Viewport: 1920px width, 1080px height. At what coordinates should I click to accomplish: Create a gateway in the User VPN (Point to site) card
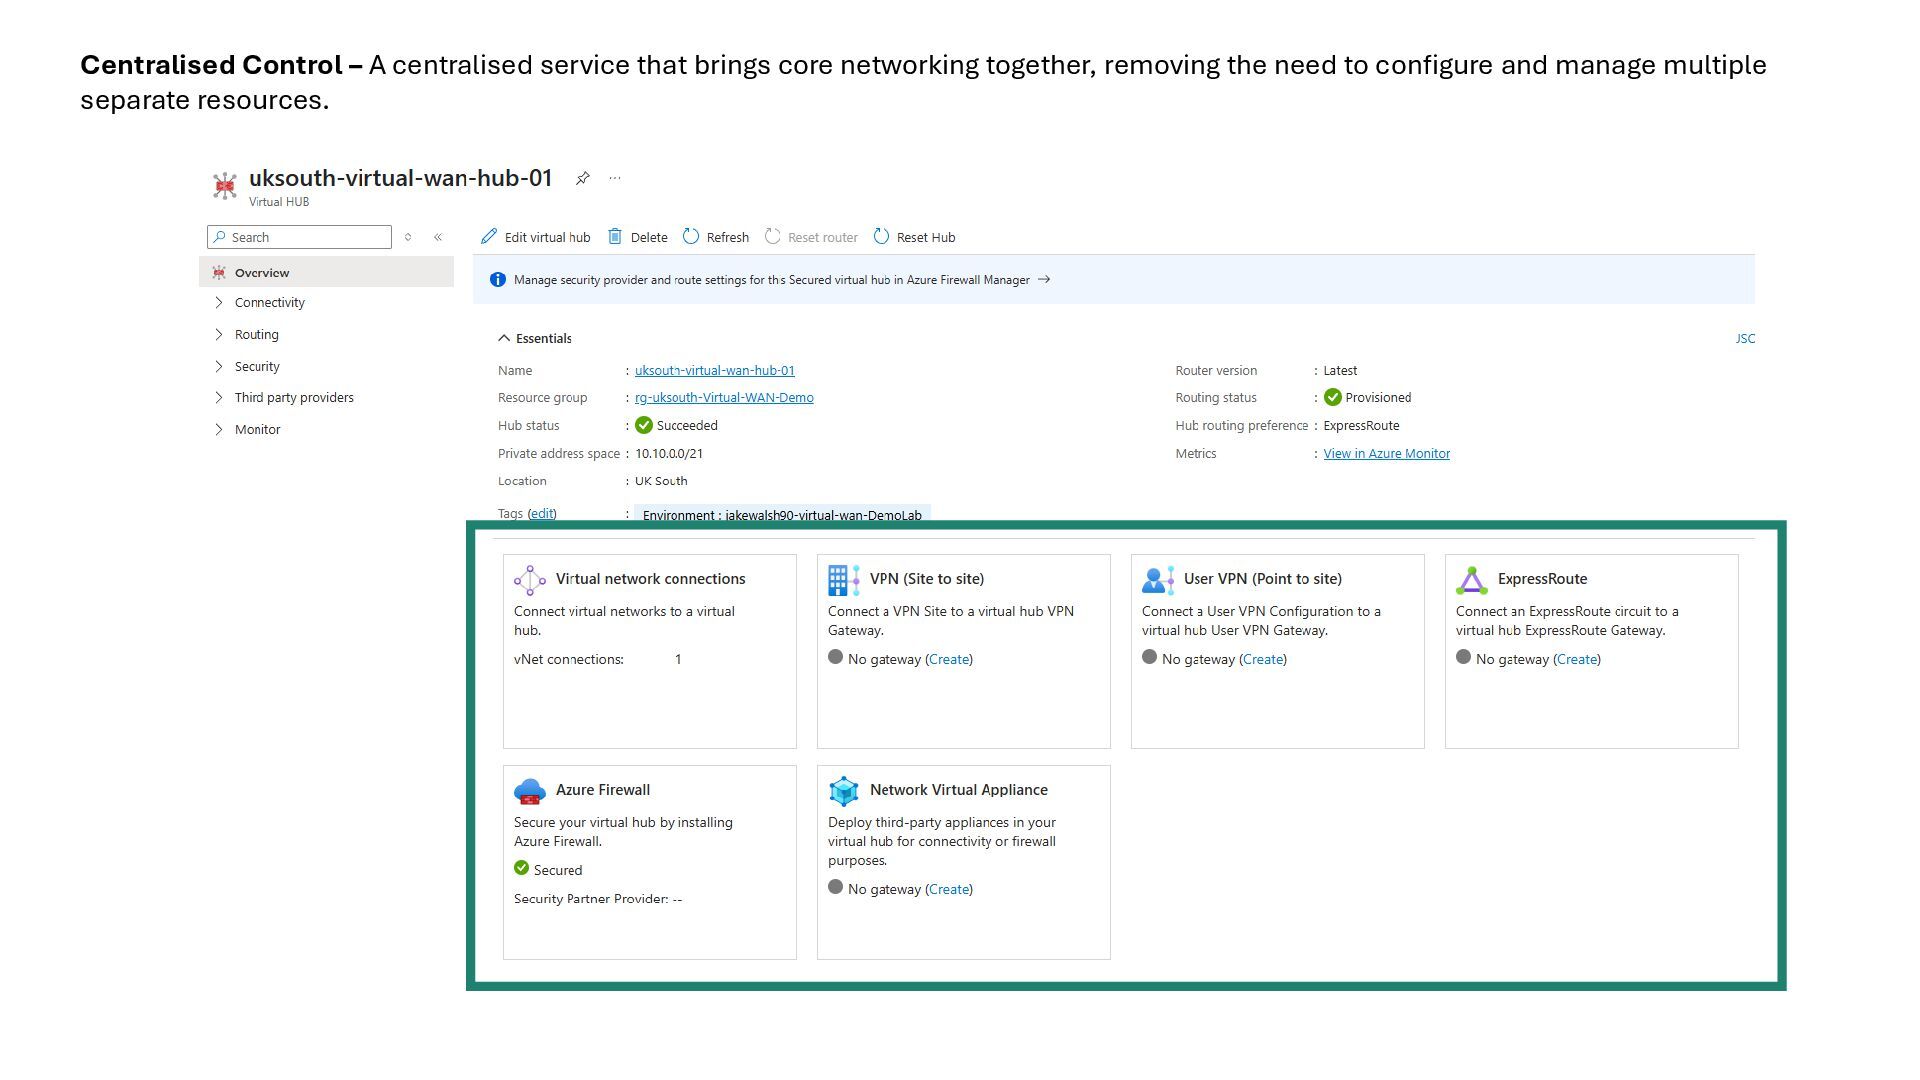click(x=1263, y=659)
